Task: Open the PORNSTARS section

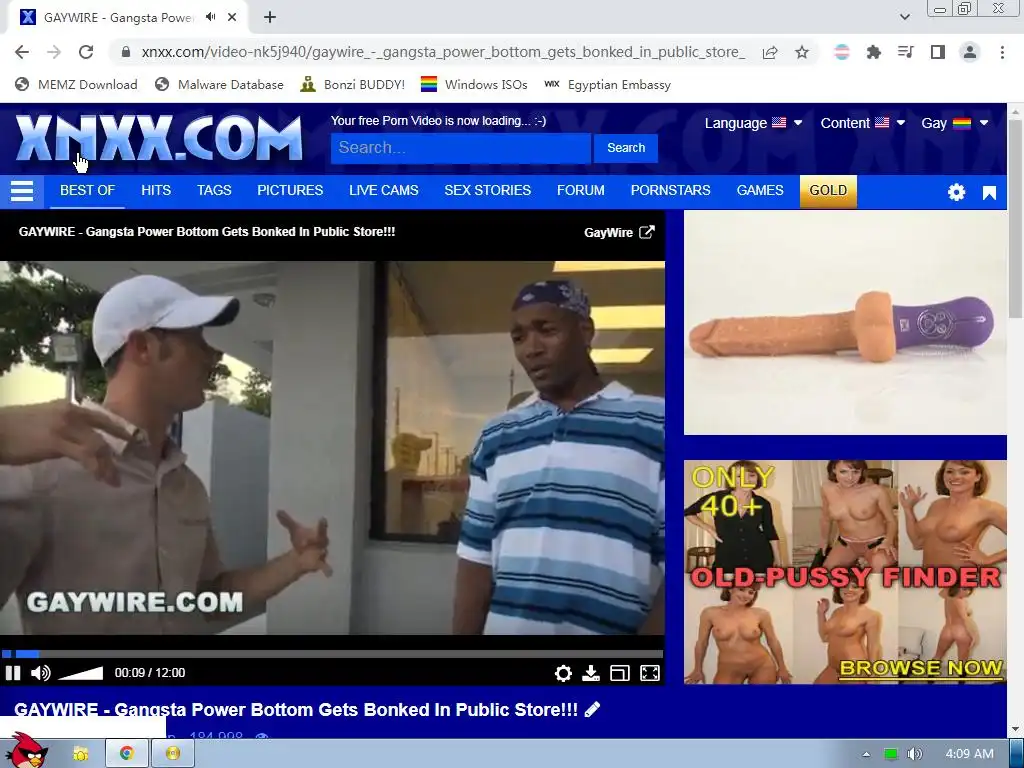Action: pos(671,190)
